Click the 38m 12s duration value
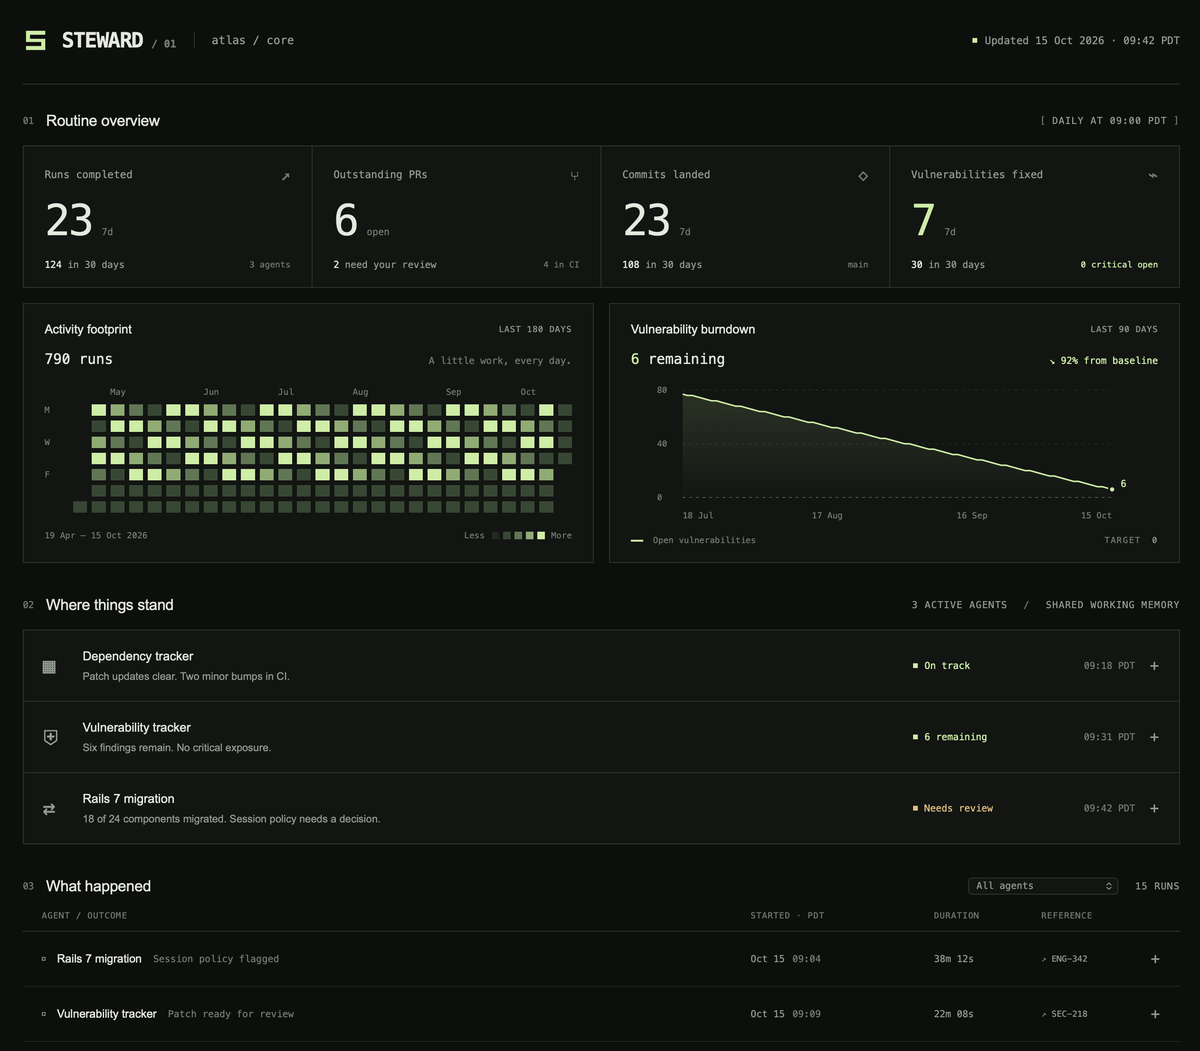The height and width of the screenshot is (1051, 1200). [x=953, y=959]
